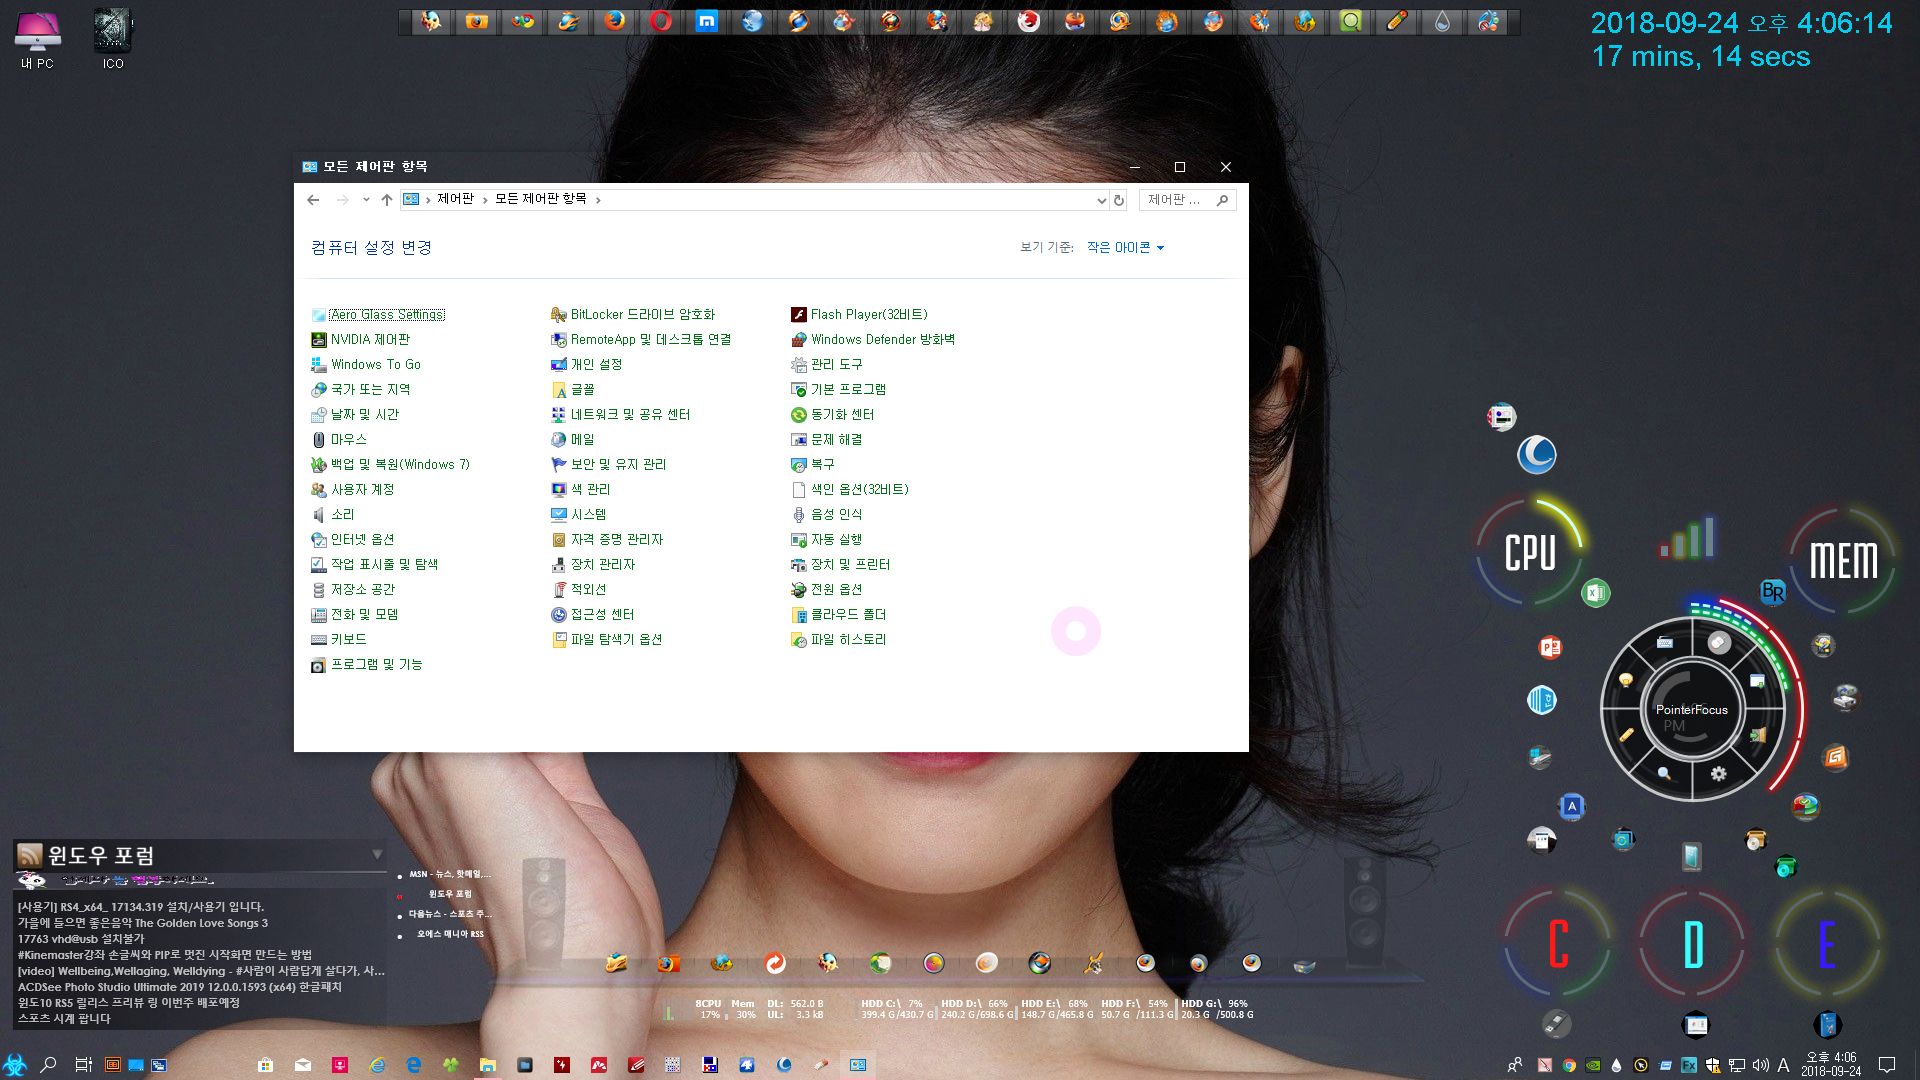Click PowerPoint icon in circular launcher
This screenshot has height=1080, width=1920.
pos(1550,647)
